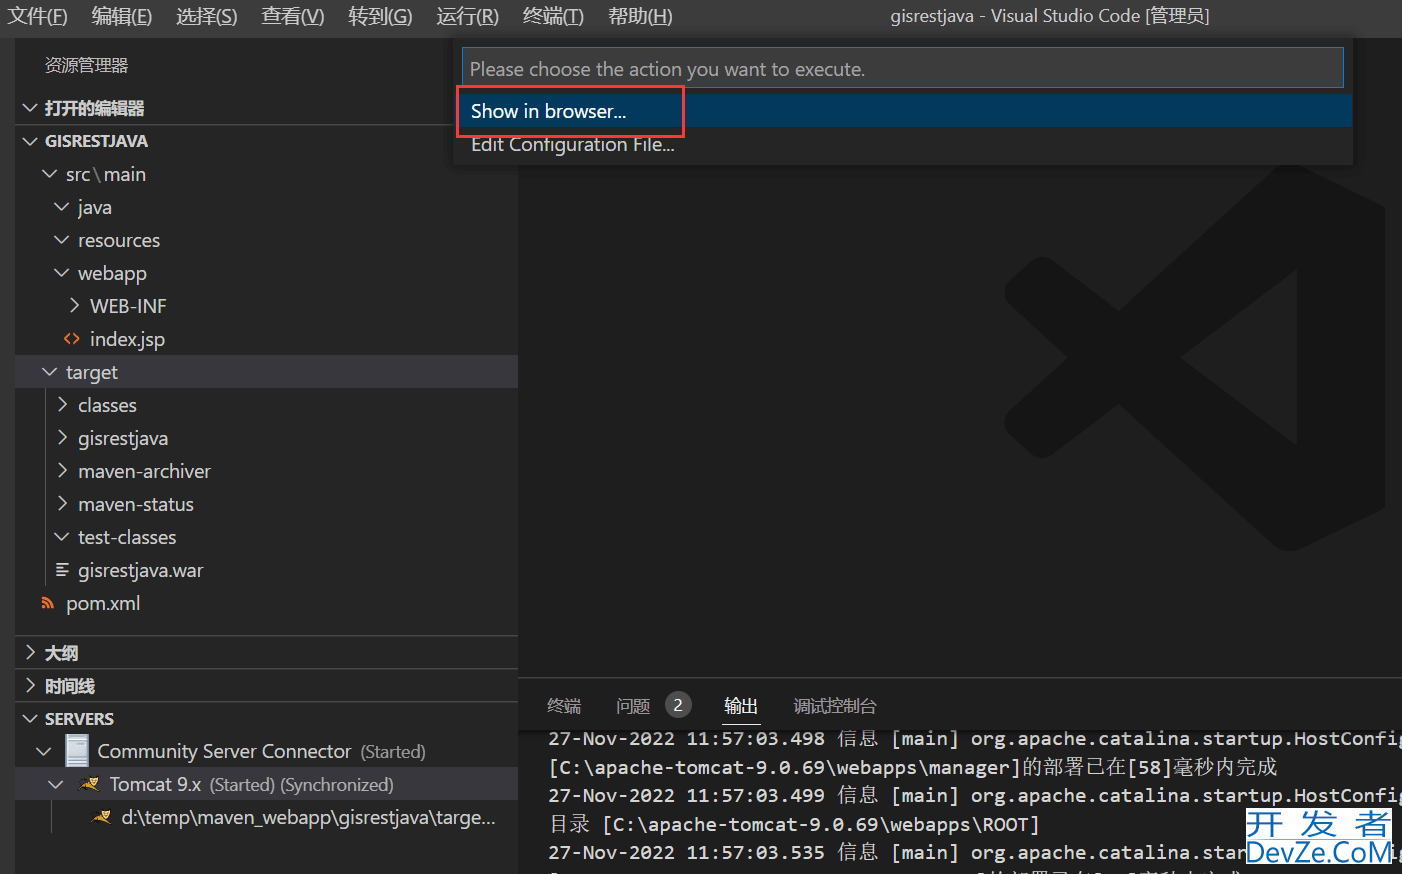Click the index.jsp file icon

[x=71, y=339]
